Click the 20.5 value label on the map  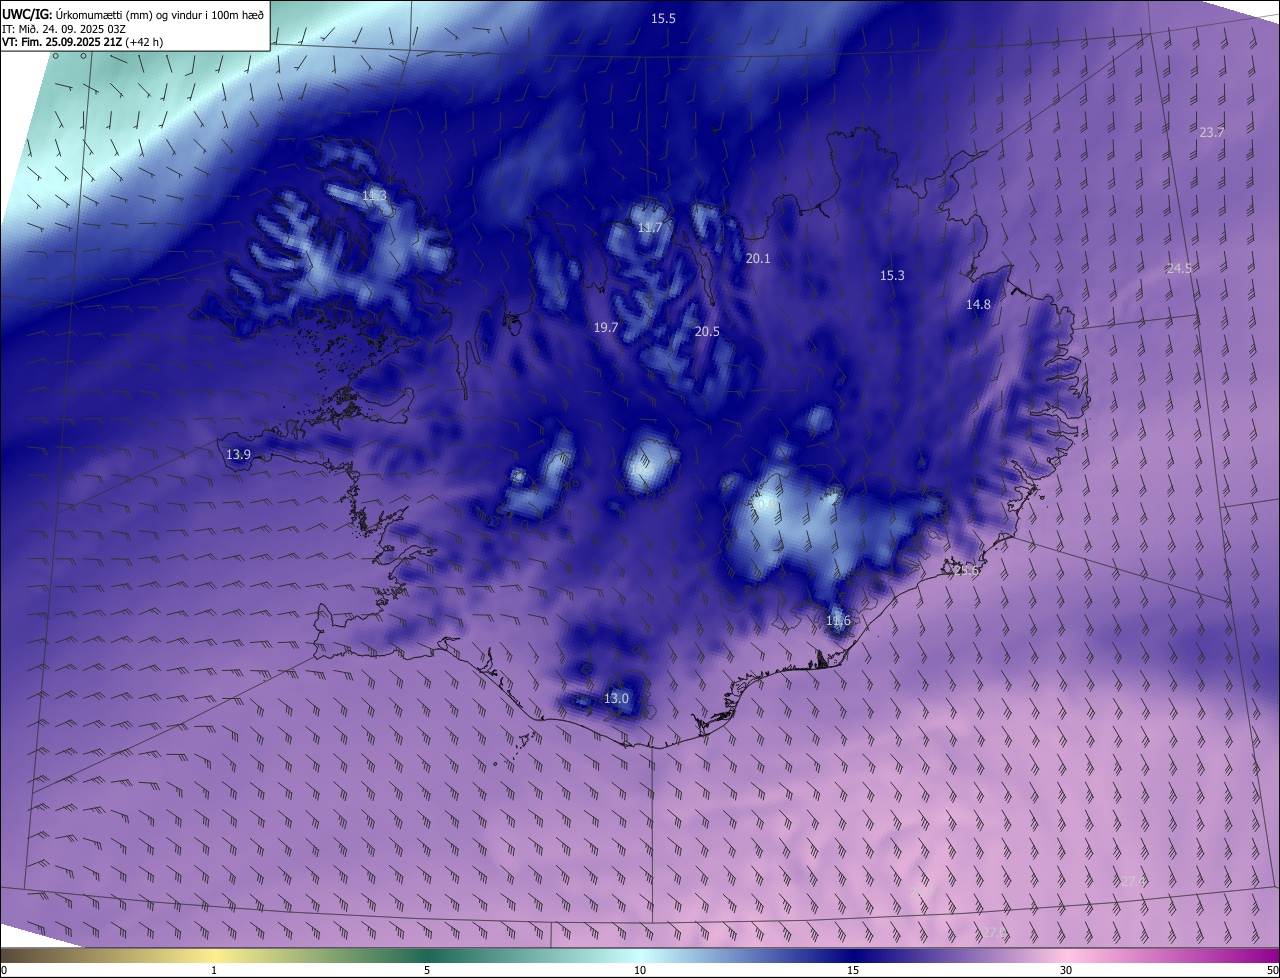point(707,331)
